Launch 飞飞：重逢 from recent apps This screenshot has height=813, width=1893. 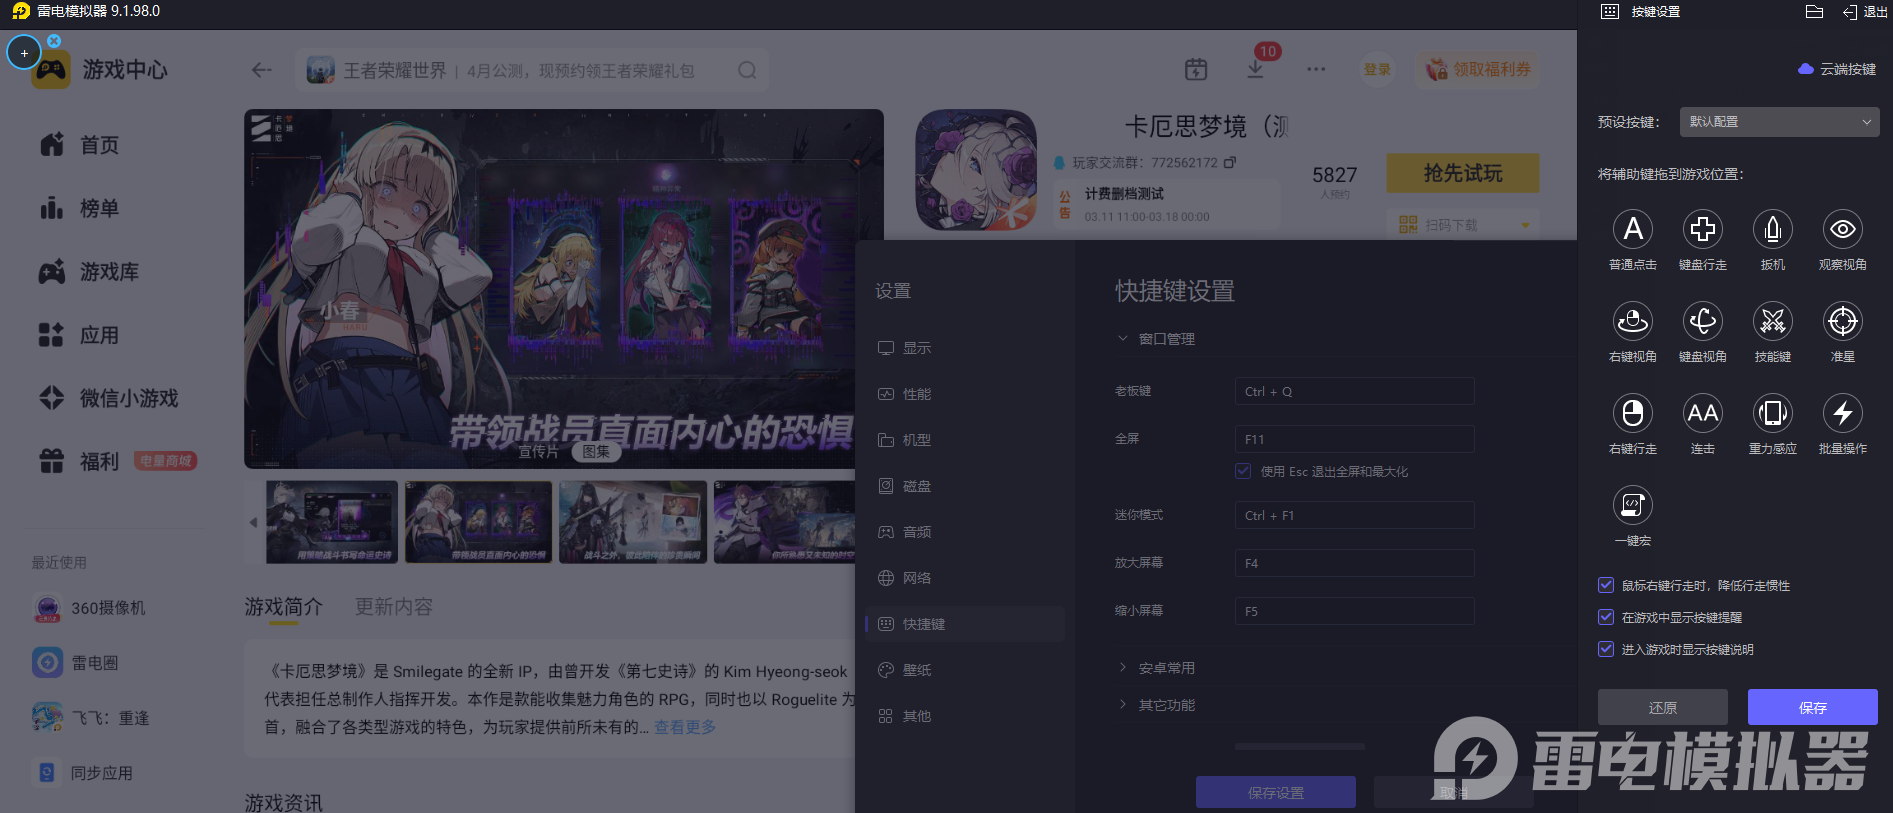(x=90, y=718)
